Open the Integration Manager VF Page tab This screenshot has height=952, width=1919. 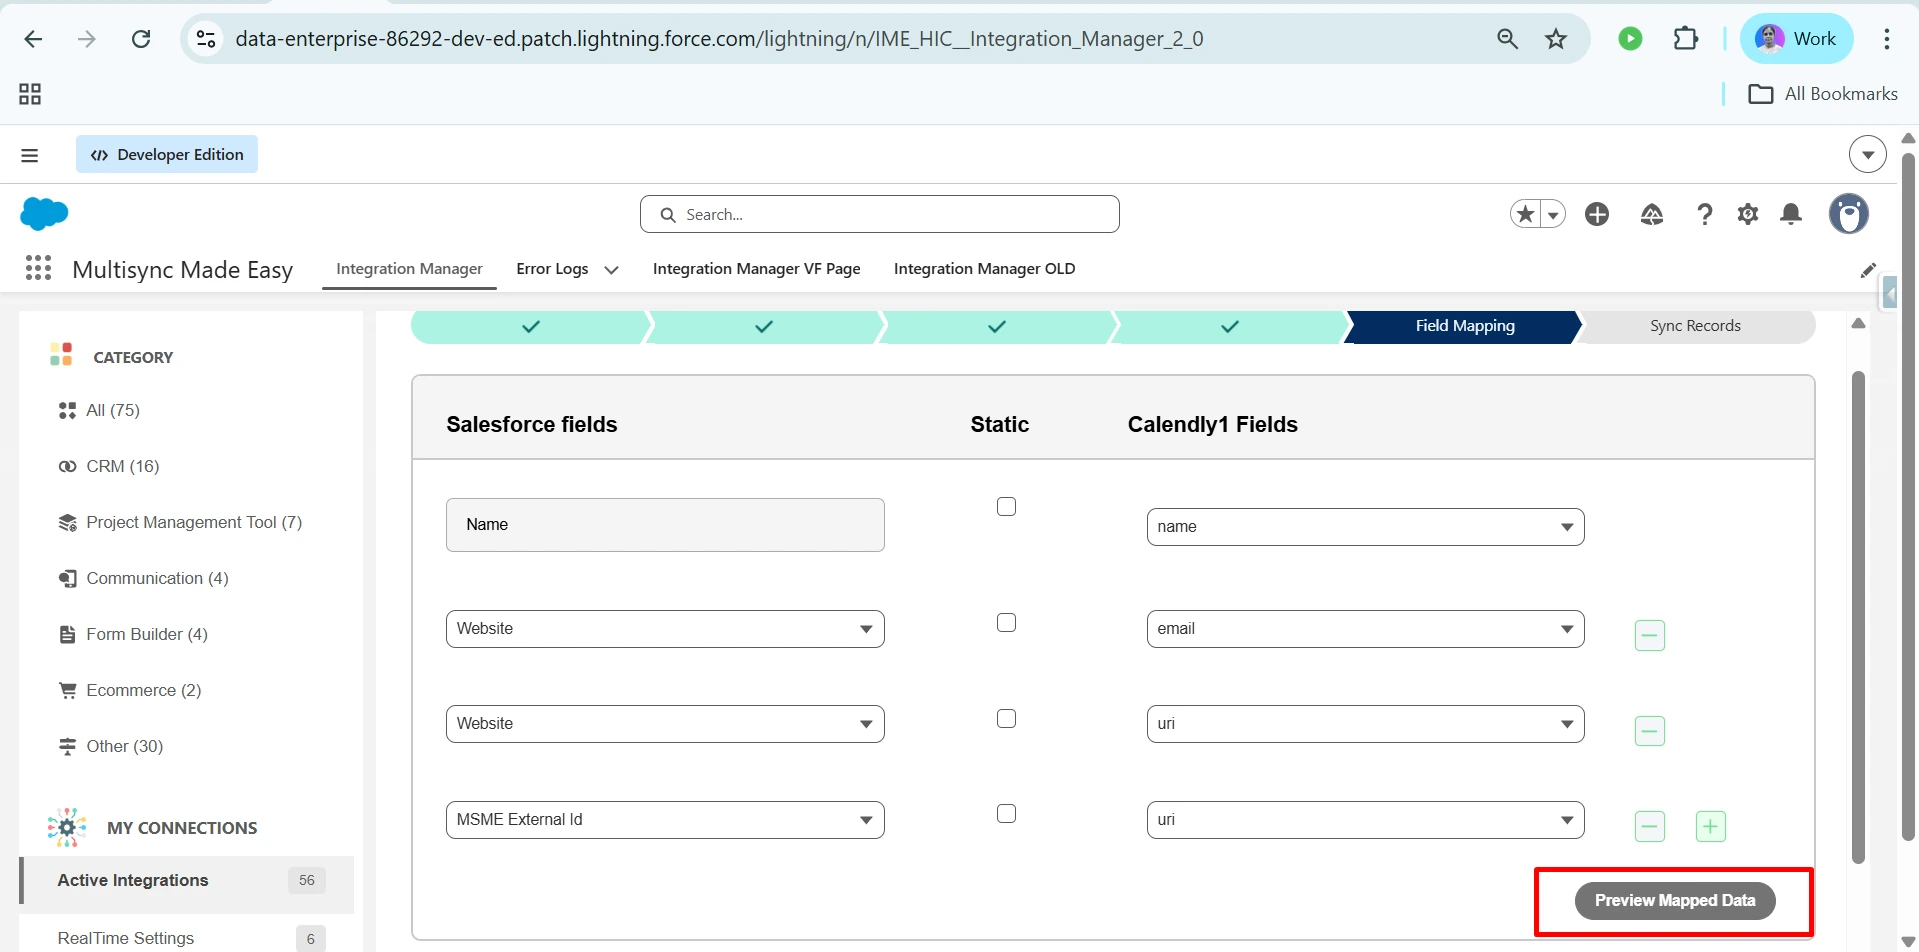pyautogui.click(x=756, y=268)
